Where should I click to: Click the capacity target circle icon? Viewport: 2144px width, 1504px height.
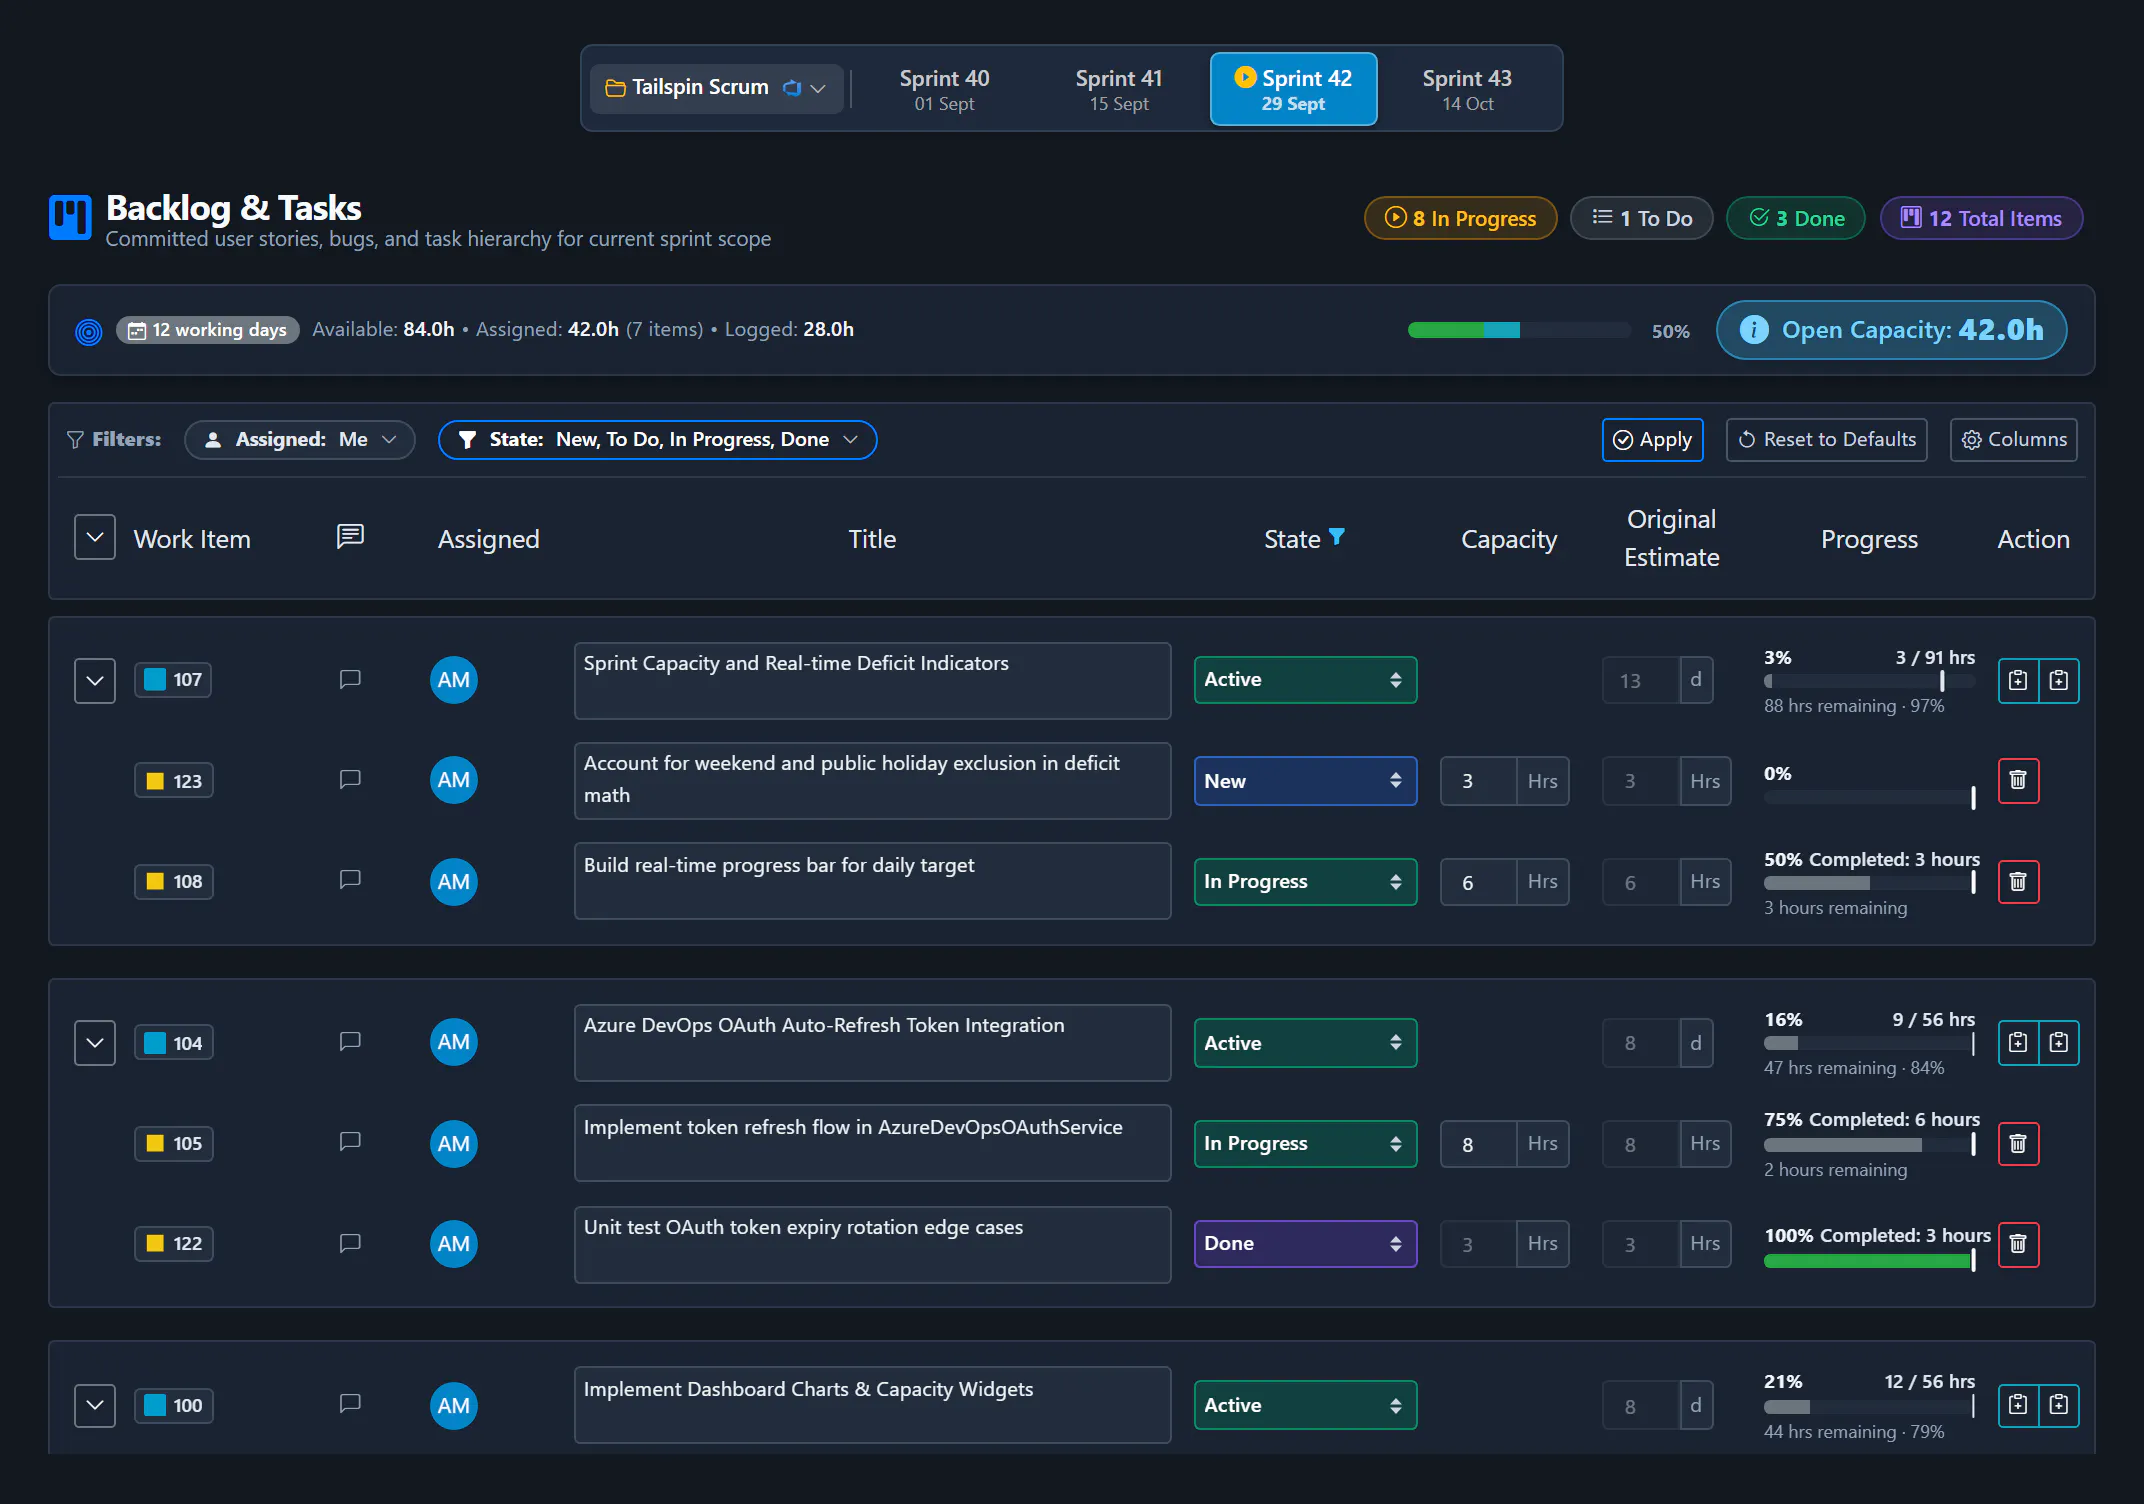89,331
